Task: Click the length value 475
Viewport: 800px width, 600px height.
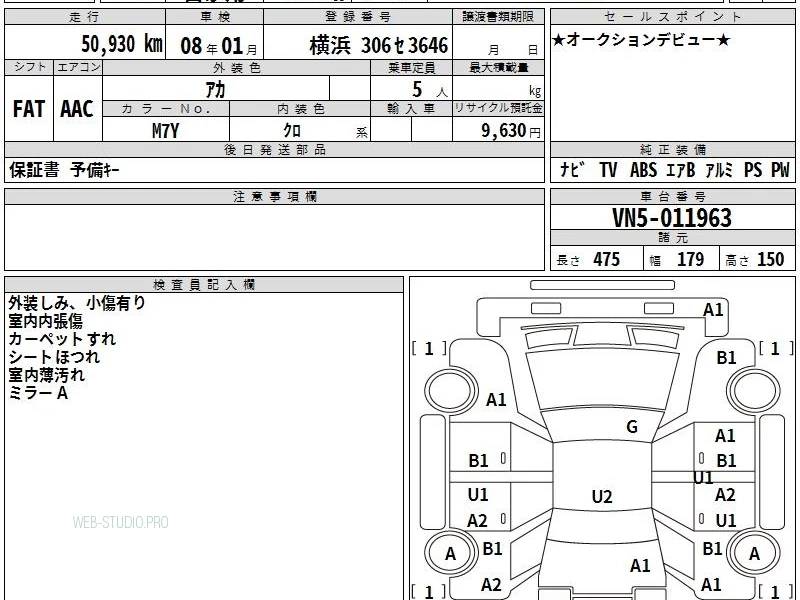Action: [x=606, y=259]
